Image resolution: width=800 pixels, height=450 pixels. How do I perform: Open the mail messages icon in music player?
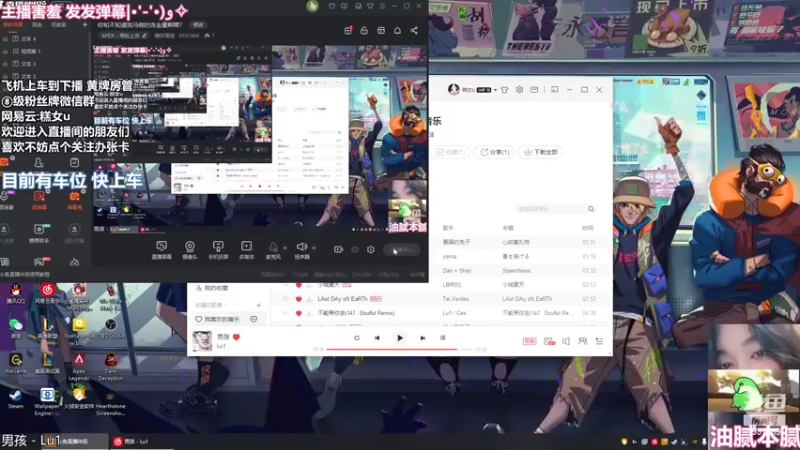(534, 90)
